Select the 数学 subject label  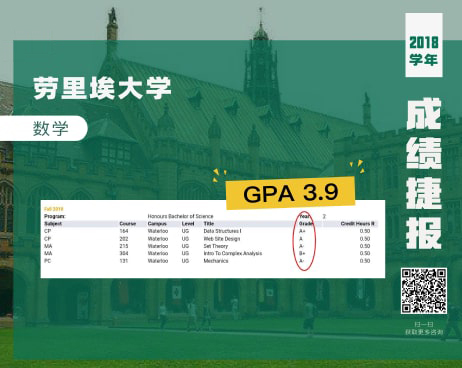point(50,128)
